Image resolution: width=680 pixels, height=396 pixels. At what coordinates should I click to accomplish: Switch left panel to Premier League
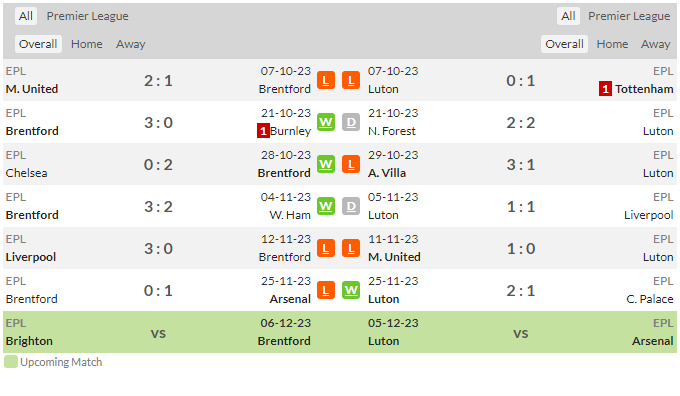pyautogui.click(x=88, y=16)
